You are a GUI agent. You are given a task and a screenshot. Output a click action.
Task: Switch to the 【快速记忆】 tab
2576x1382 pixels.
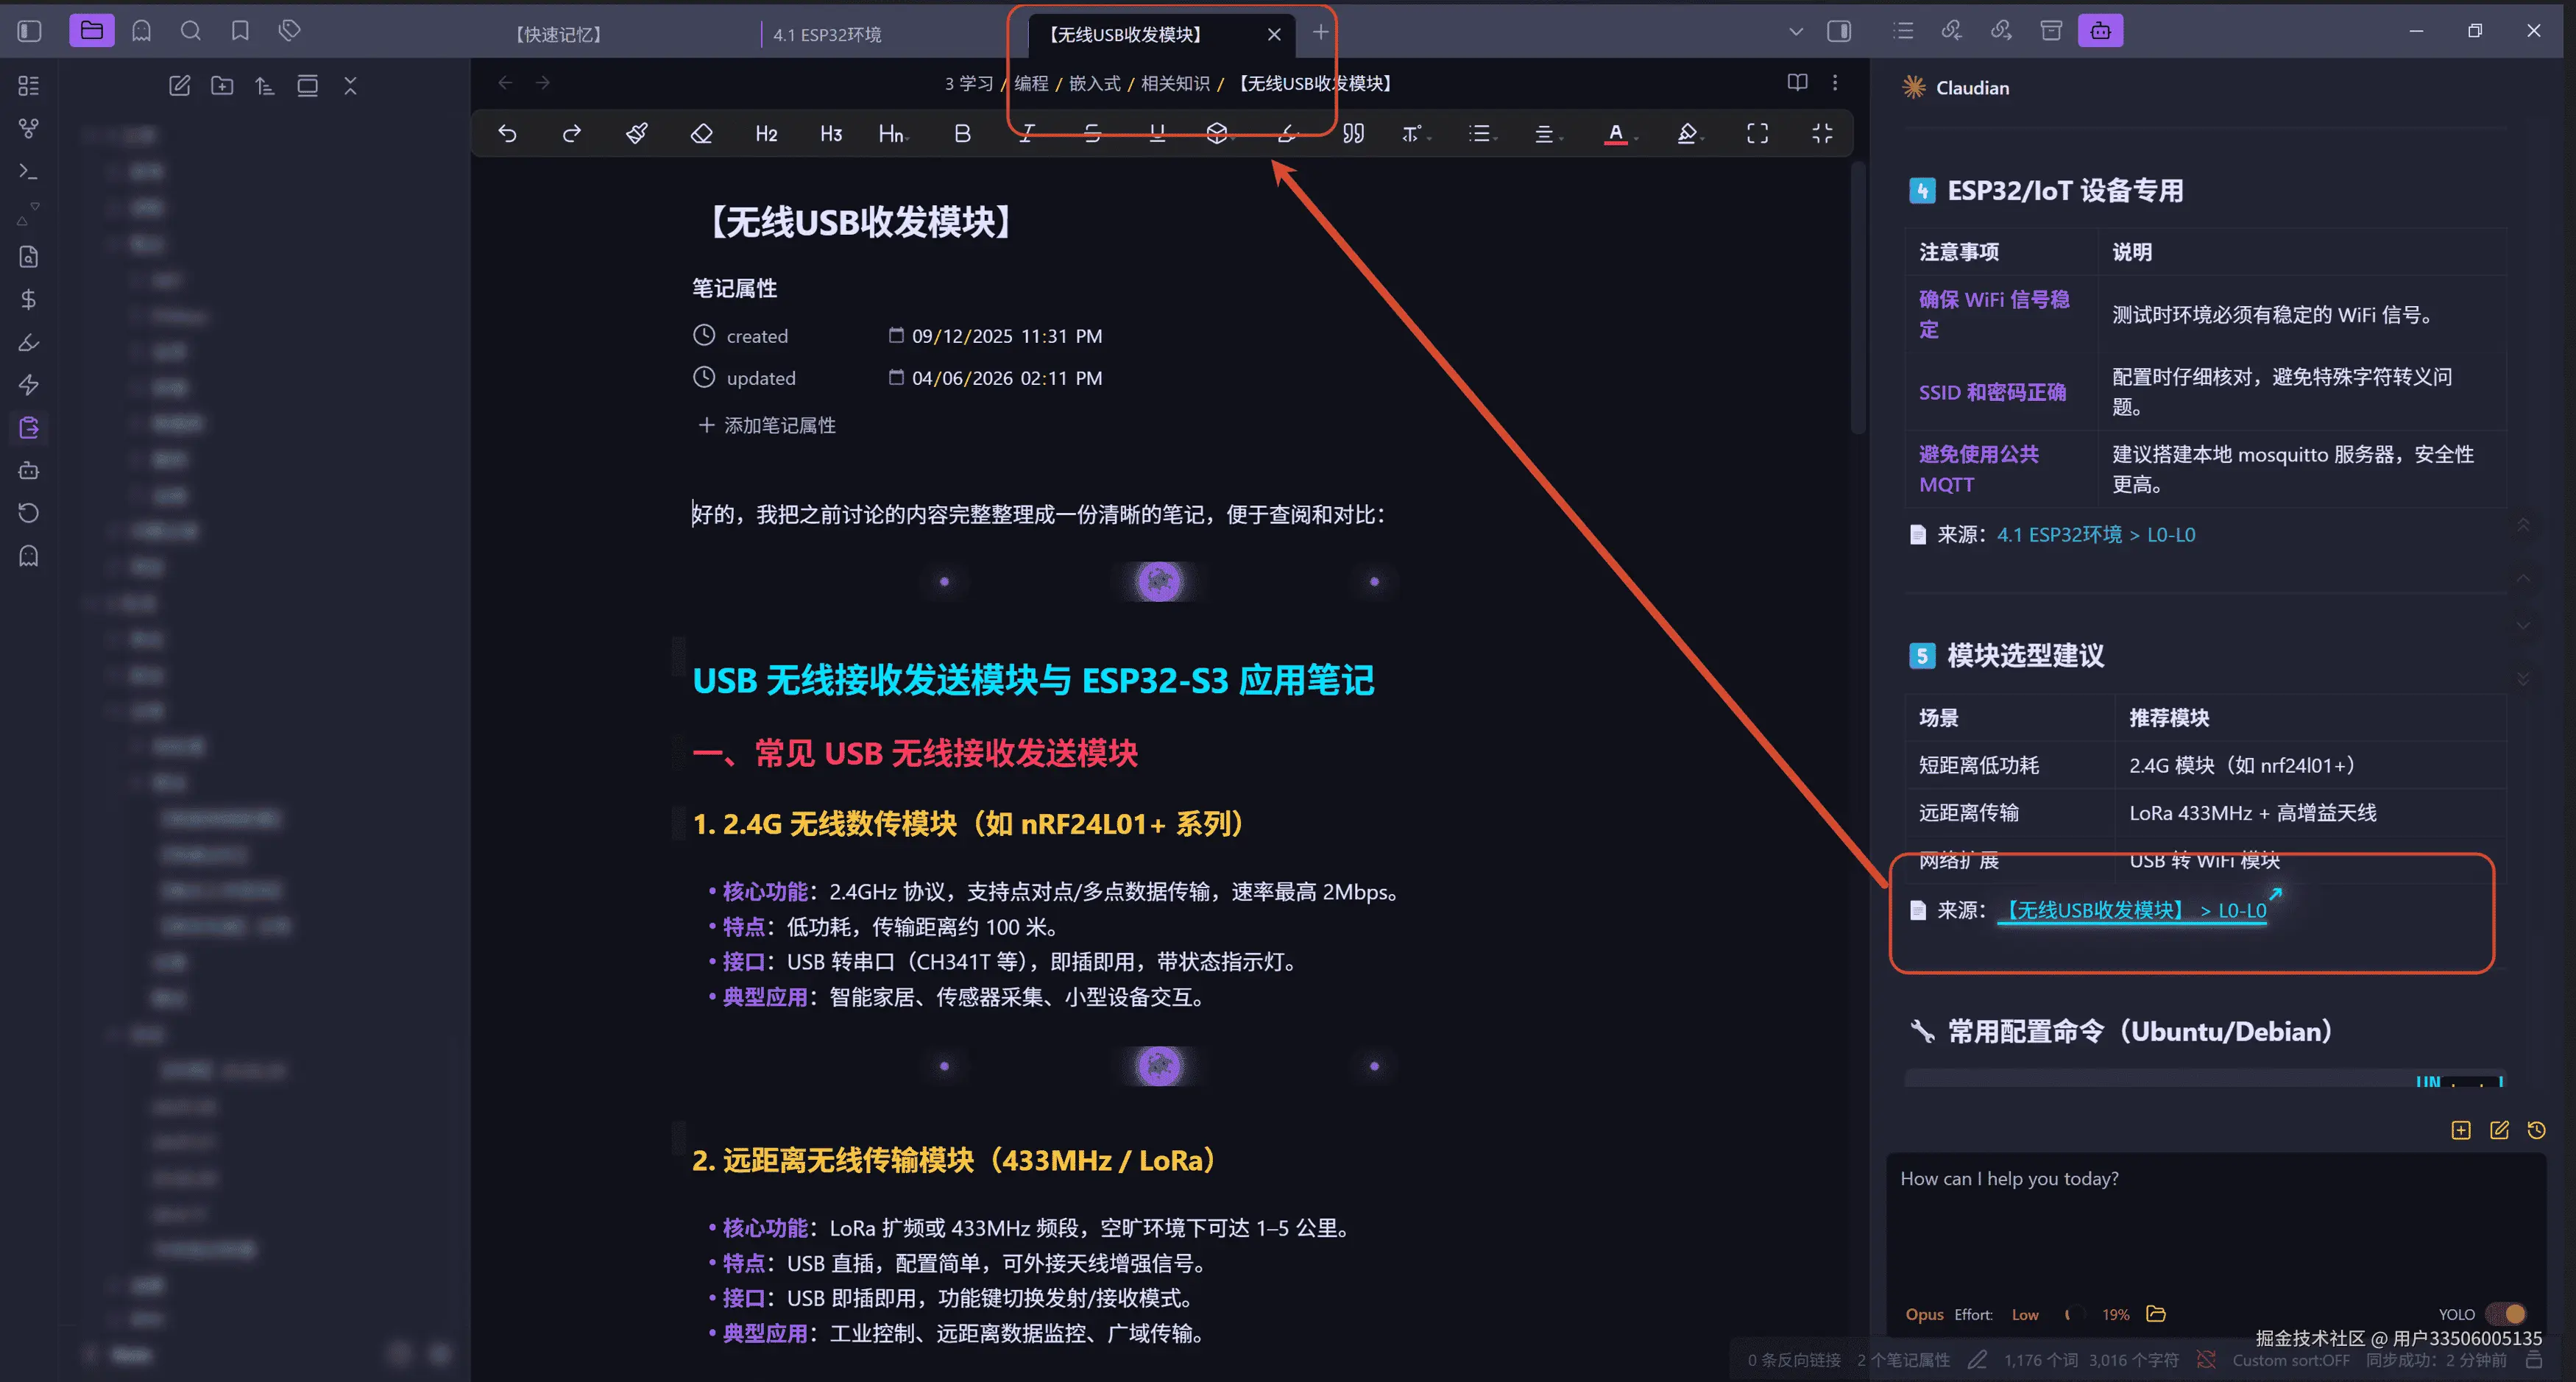point(559,35)
